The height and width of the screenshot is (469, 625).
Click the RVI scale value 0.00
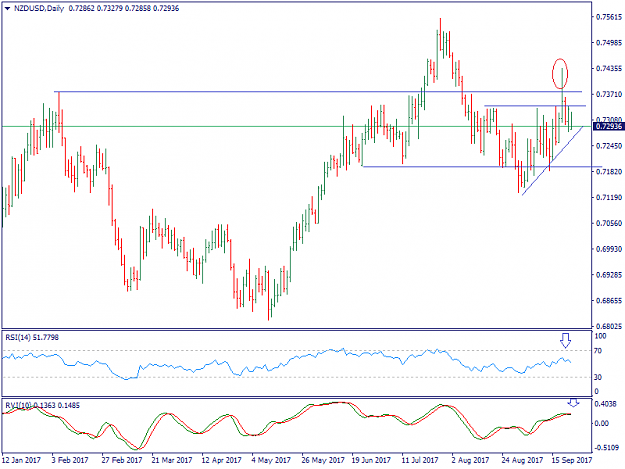click(601, 424)
